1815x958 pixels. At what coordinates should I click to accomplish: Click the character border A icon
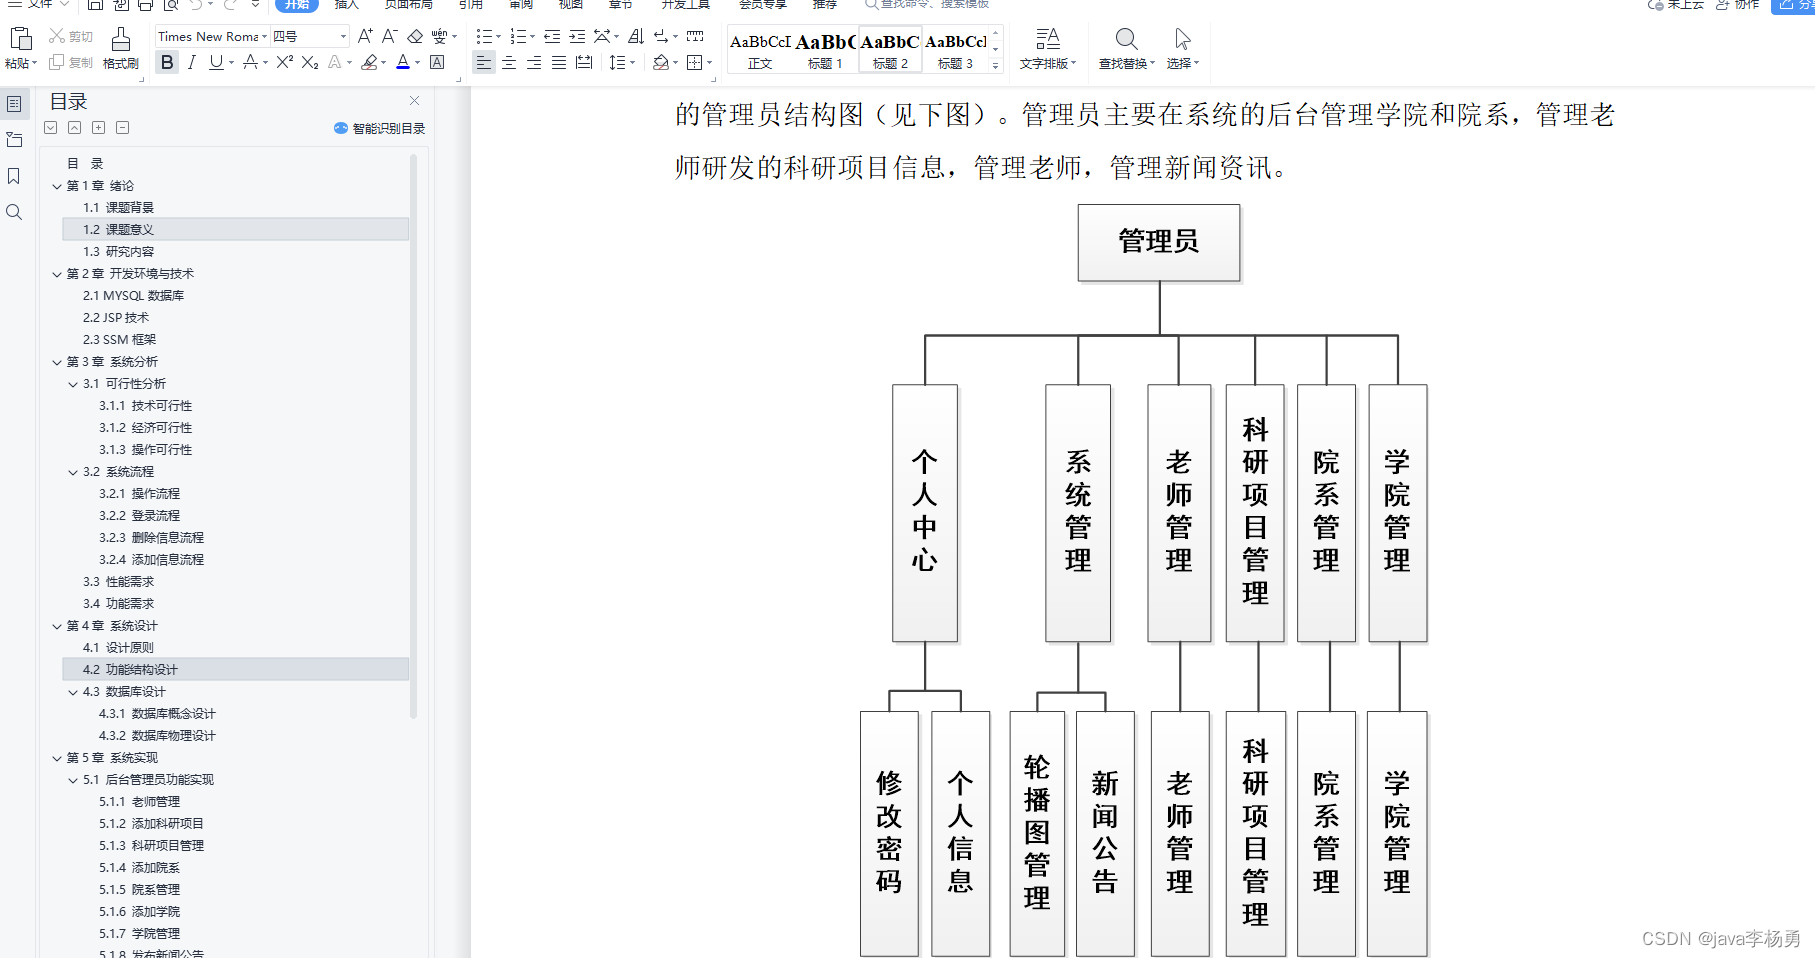coord(437,62)
